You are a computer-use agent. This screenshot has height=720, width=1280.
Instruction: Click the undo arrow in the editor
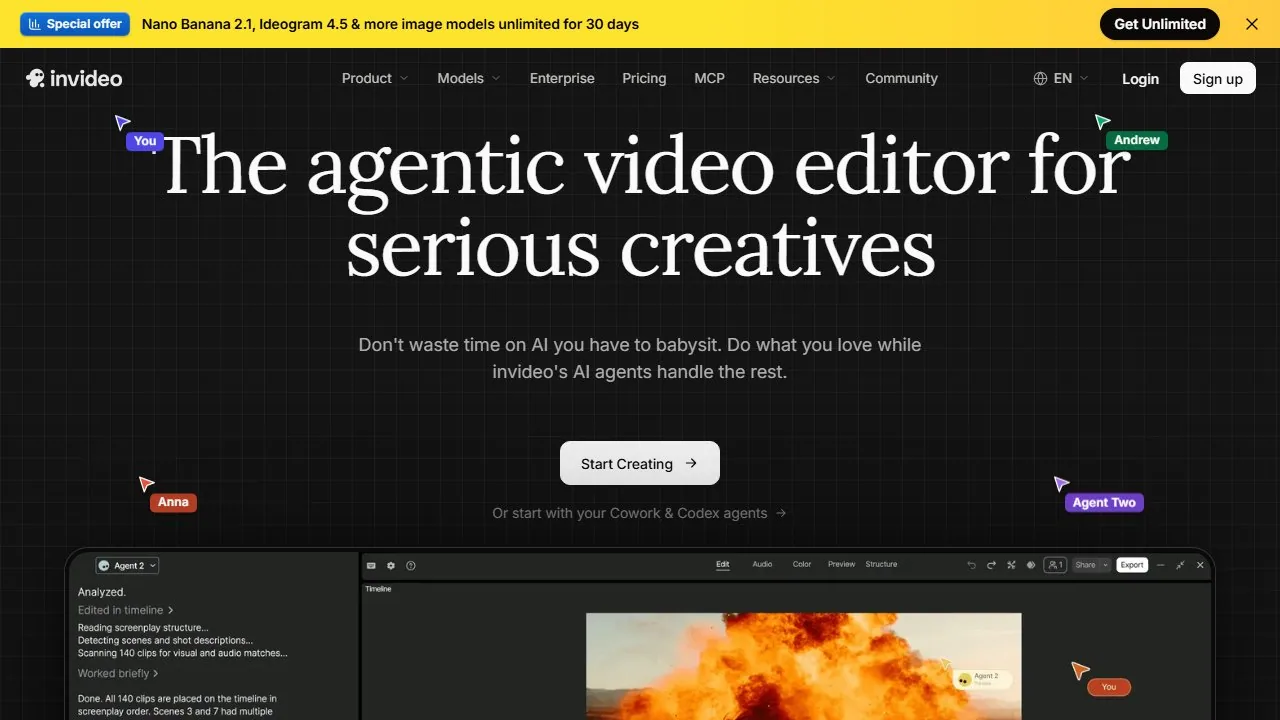pyautogui.click(x=971, y=565)
